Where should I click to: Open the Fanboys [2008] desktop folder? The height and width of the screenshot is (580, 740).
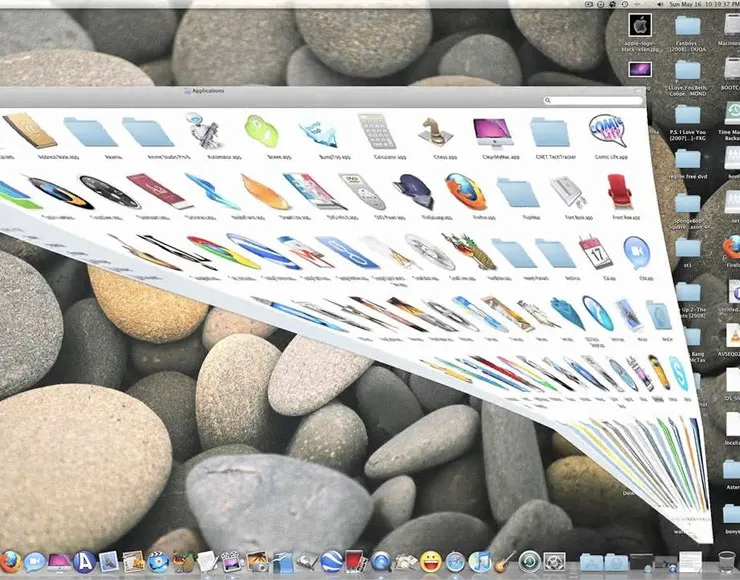[x=688, y=26]
